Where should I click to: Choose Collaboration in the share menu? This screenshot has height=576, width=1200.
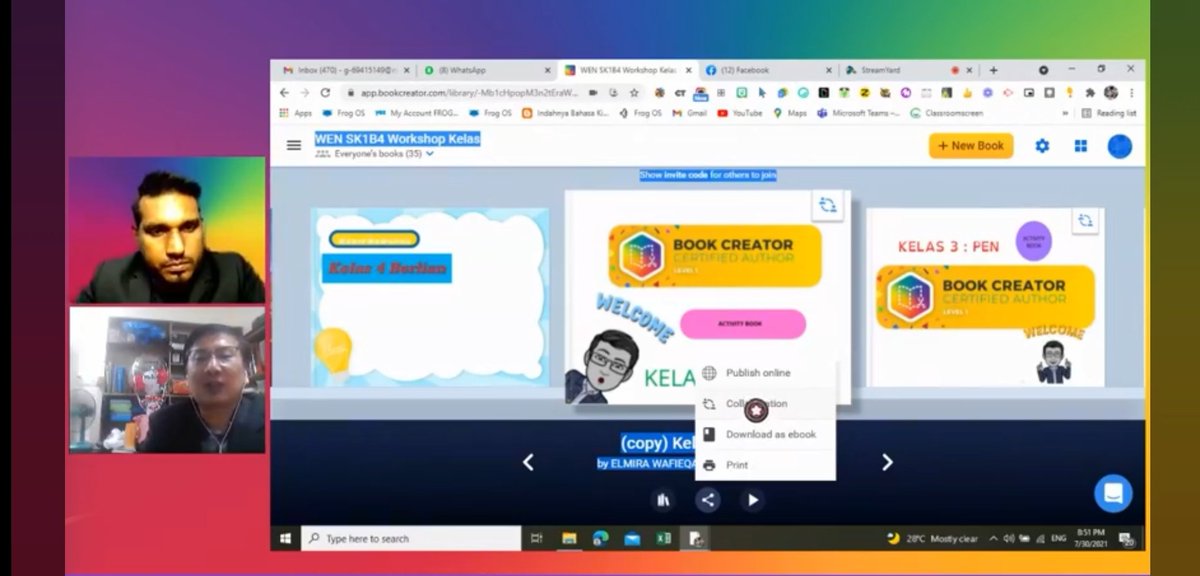click(x=757, y=404)
